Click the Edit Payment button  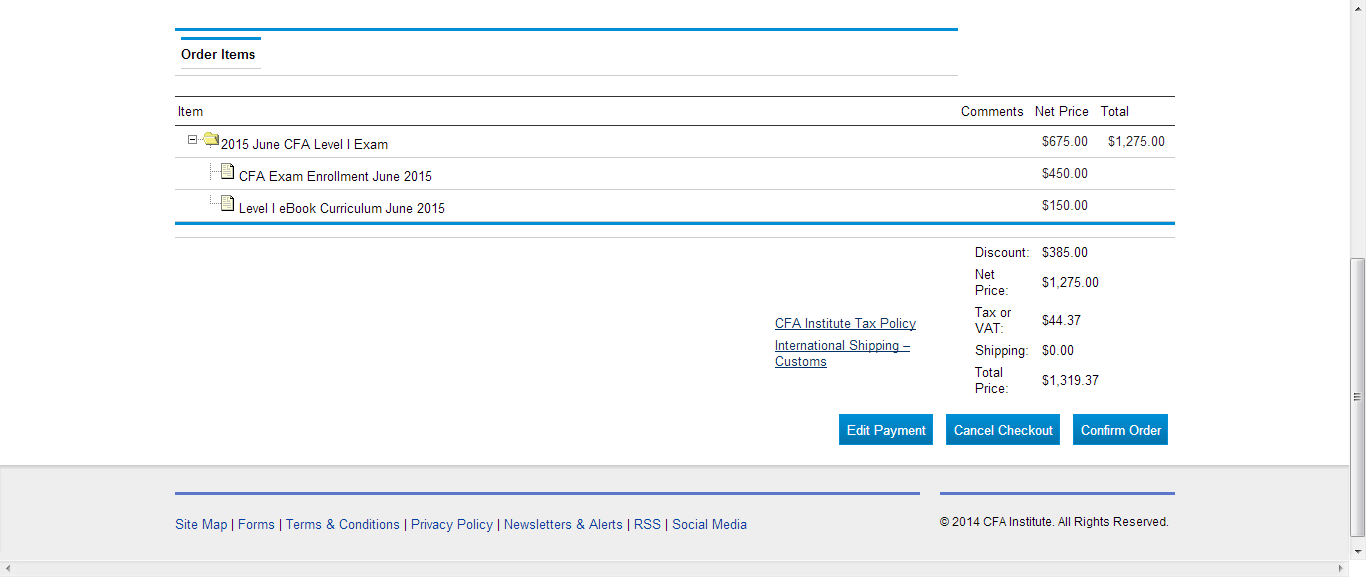click(886, 430)
